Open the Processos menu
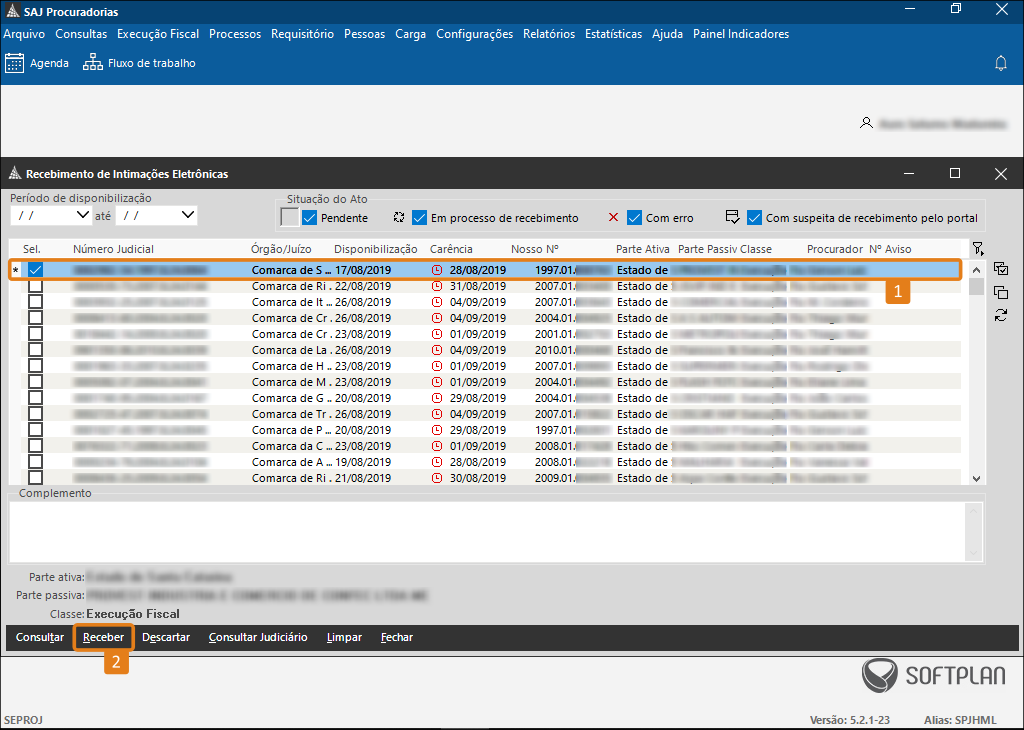1024x730 pixels. coord(235,34)
